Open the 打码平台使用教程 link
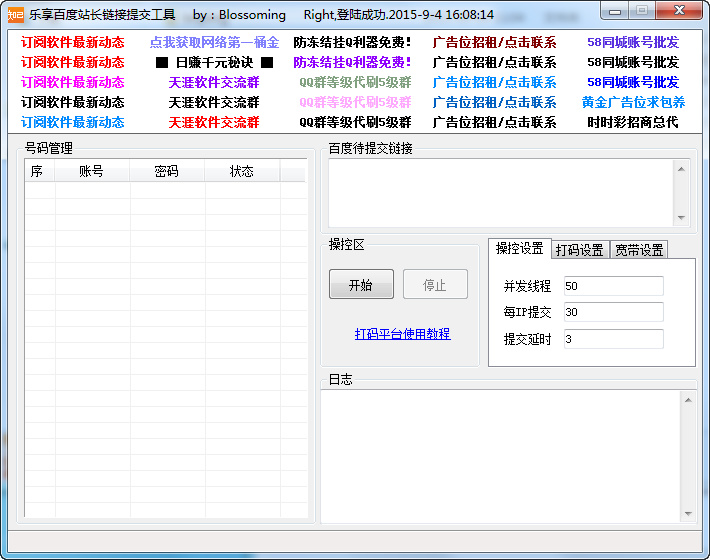 [402, 334]
